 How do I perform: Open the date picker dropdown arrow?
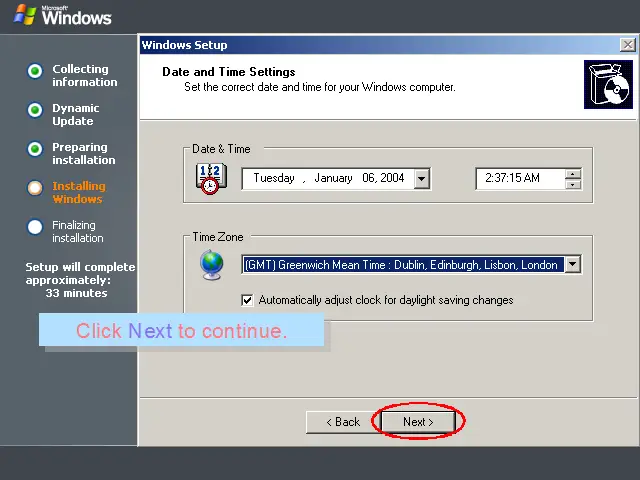click(422, 179)
